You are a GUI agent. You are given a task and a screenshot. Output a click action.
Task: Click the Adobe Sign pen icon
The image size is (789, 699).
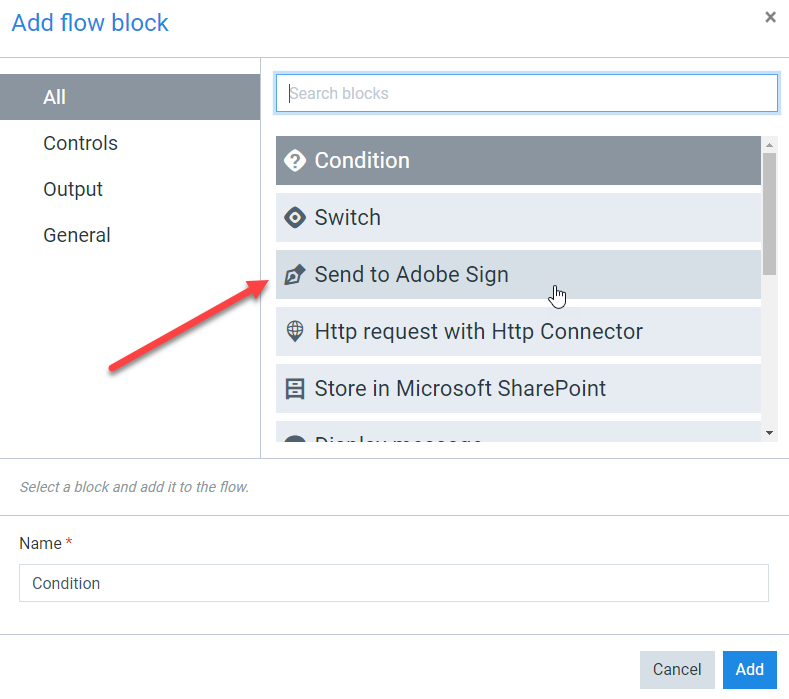(295, 274)
